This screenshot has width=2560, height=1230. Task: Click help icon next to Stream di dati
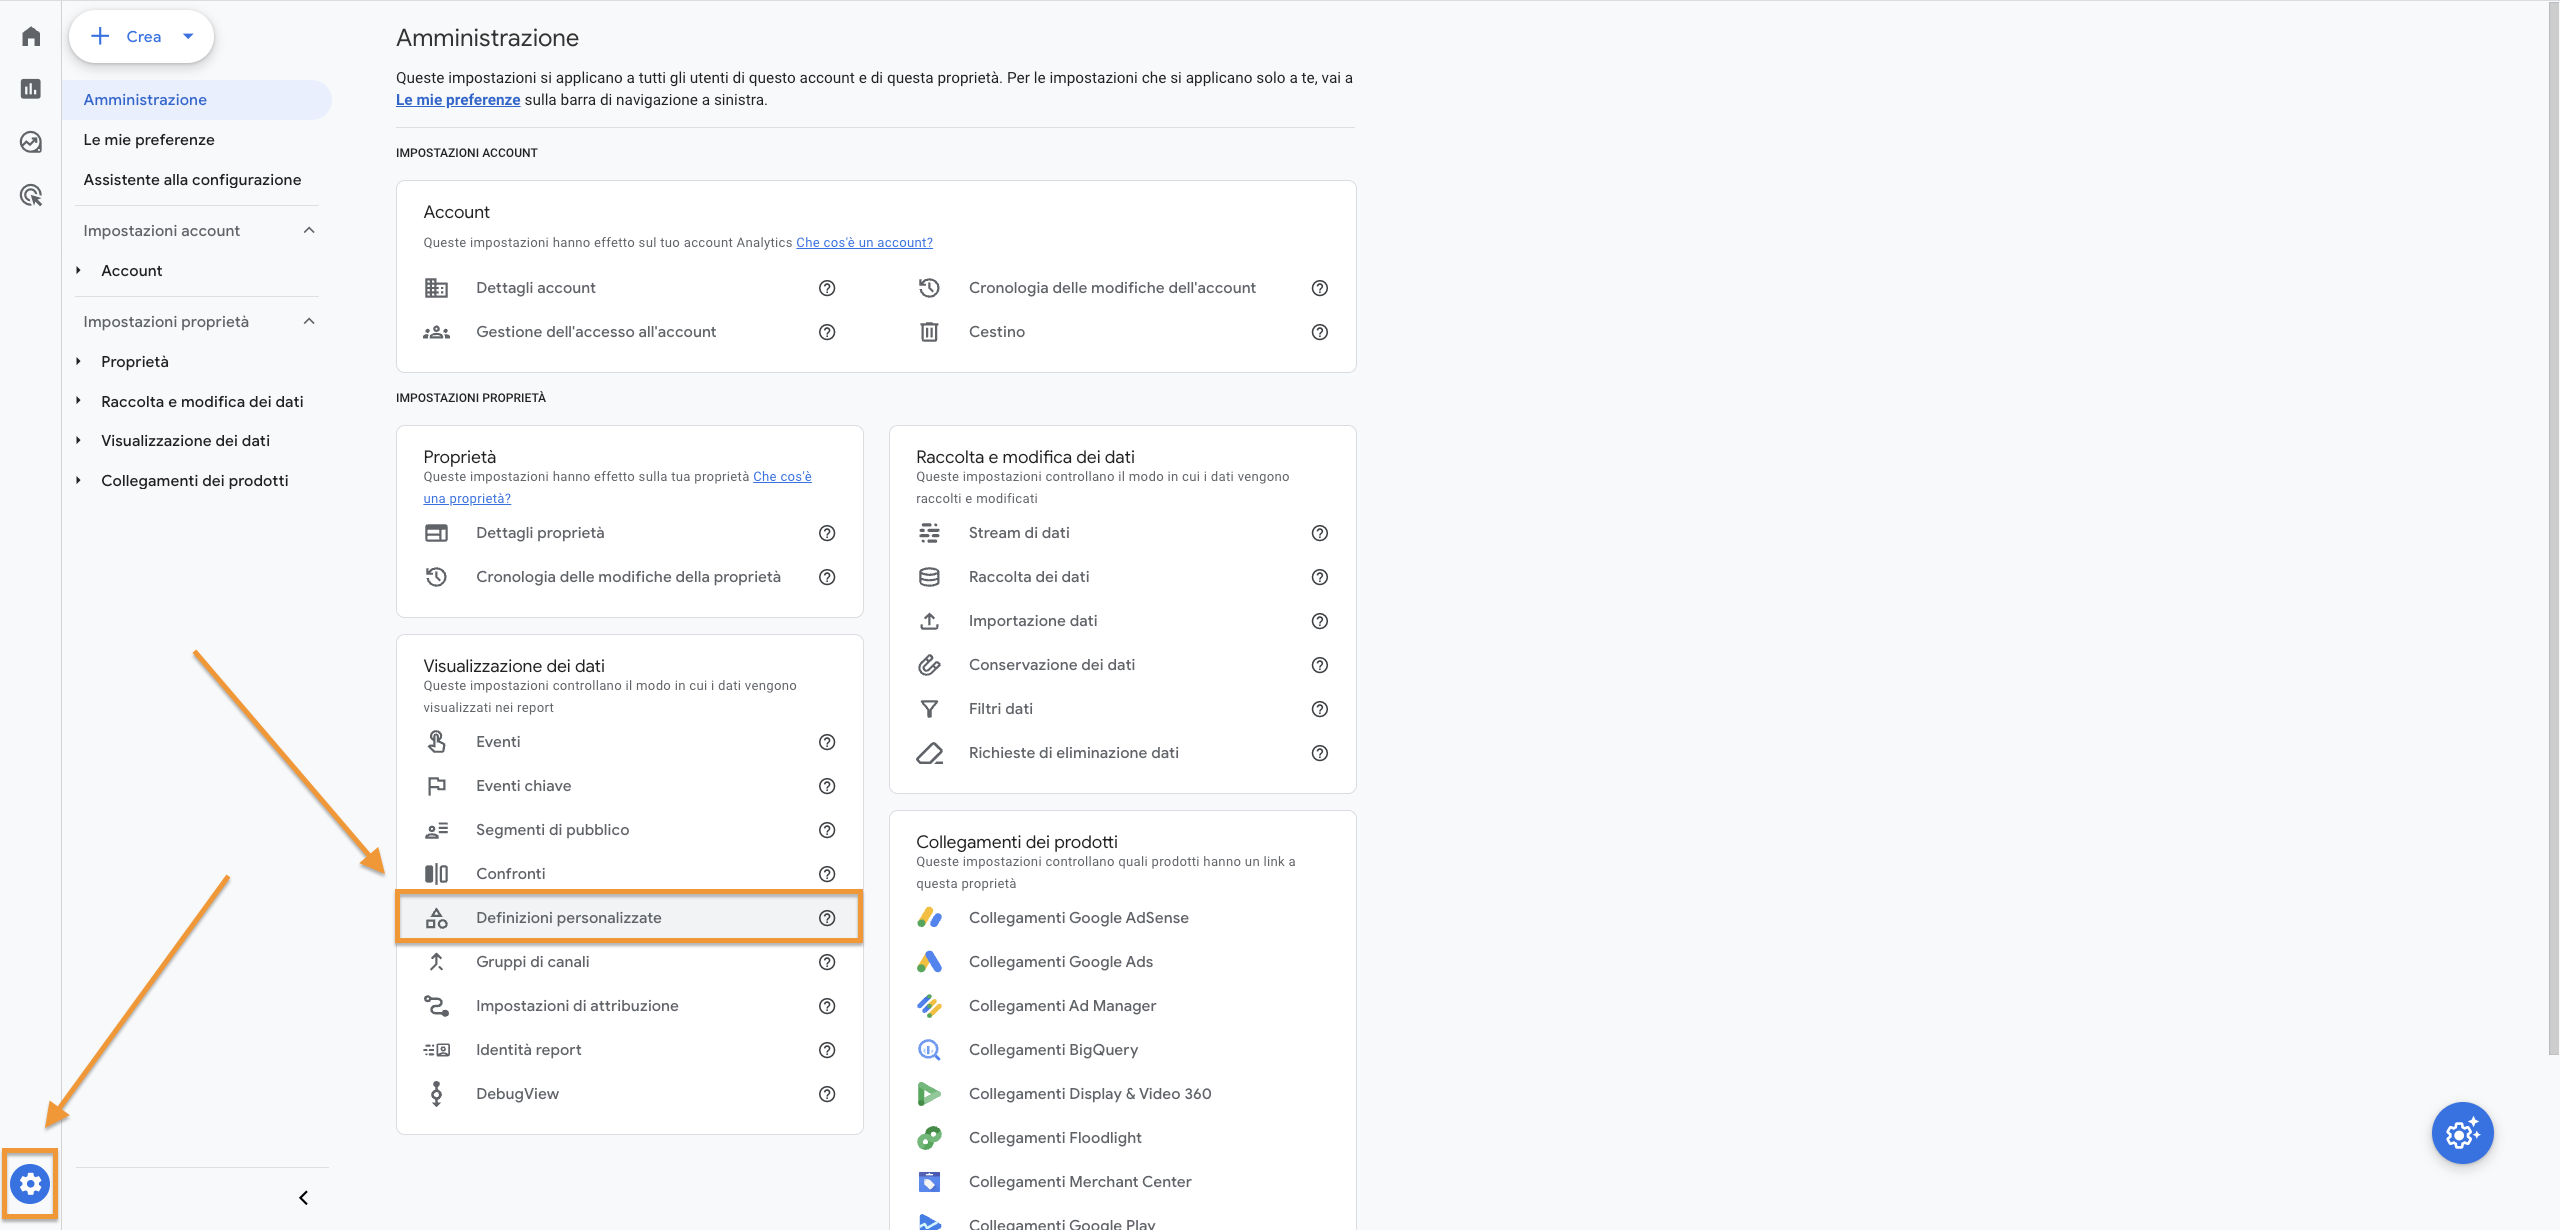pos(1320,533)
